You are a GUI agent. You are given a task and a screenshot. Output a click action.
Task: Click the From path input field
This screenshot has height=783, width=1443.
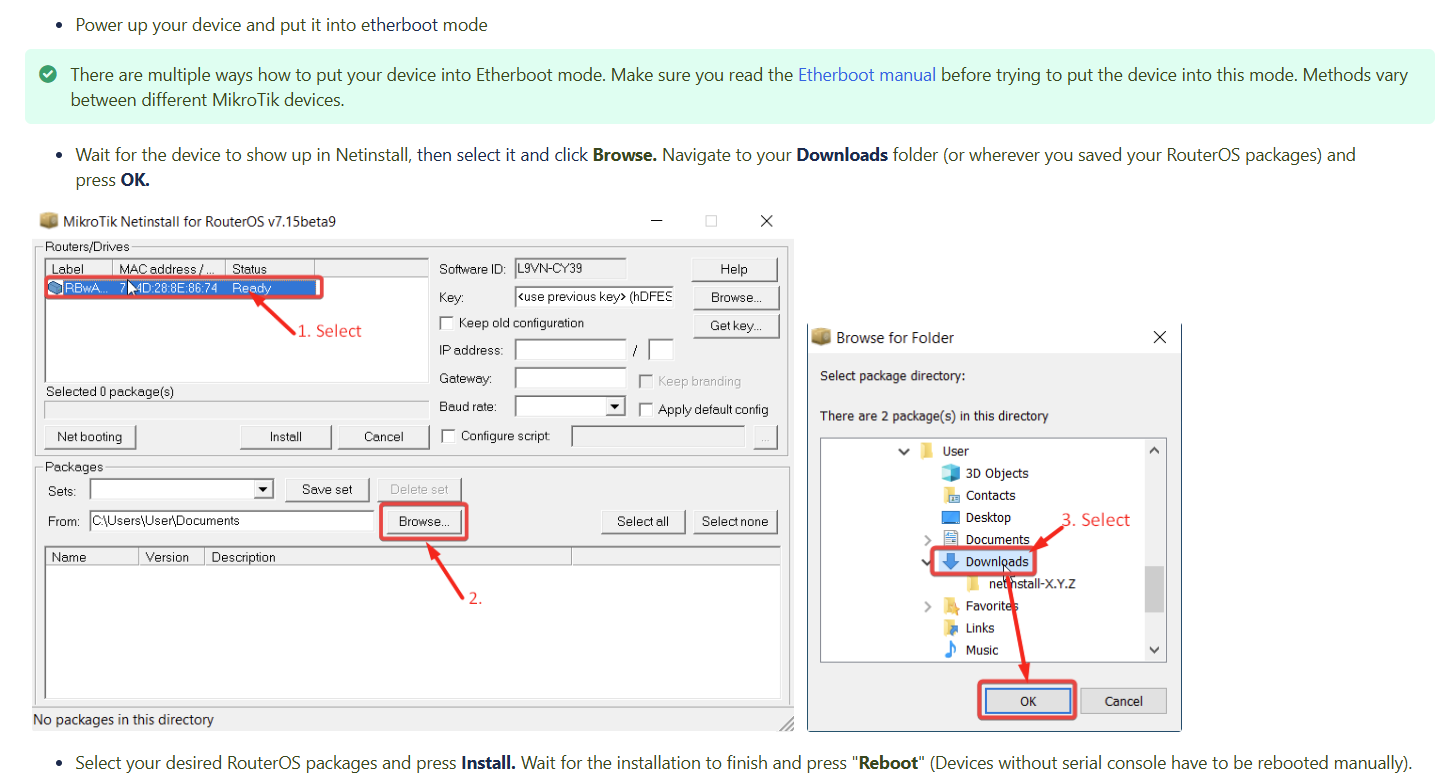(231, 521)
